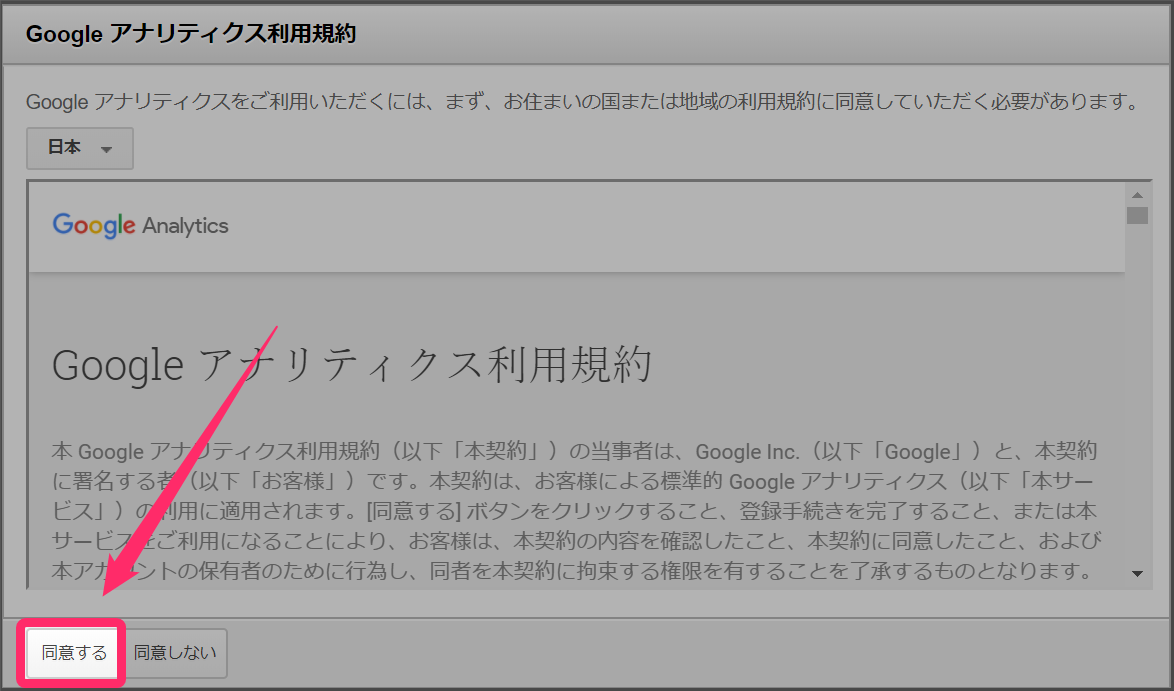Click the scrollbar down arrow
1174x691 pixels.
[x=1137, y=574]
